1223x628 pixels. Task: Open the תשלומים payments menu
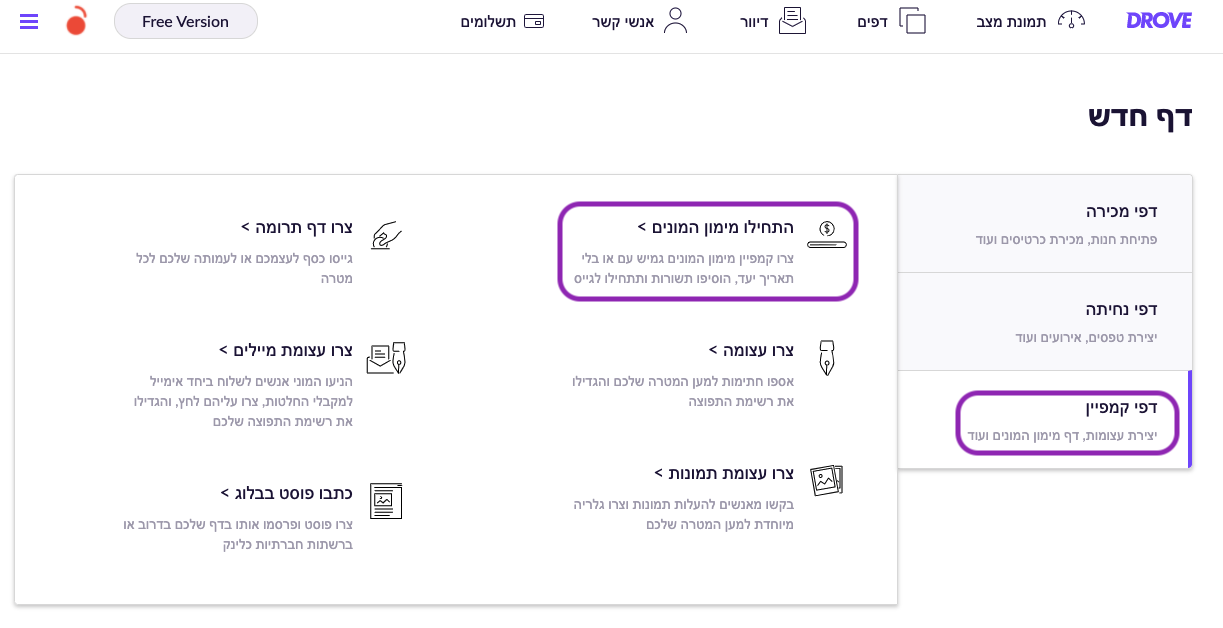coord(502,21)
